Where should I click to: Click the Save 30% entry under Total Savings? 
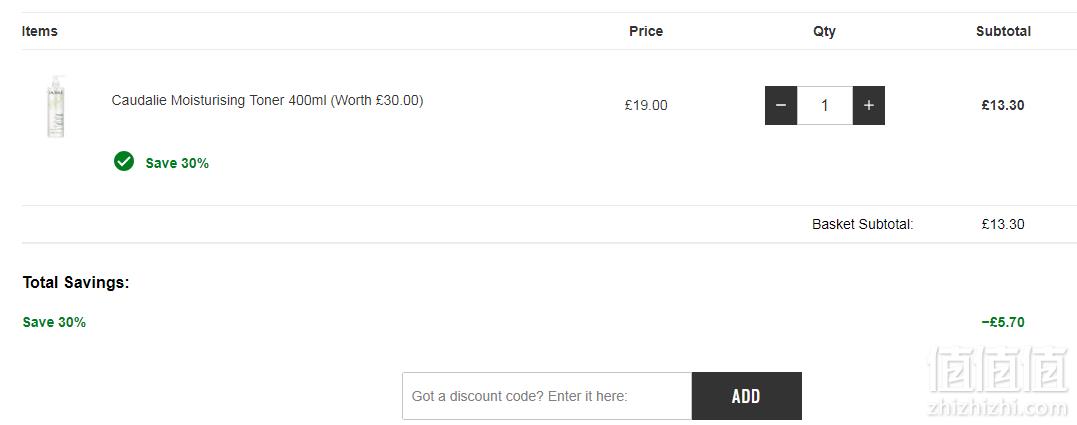[x=54, y=322]
